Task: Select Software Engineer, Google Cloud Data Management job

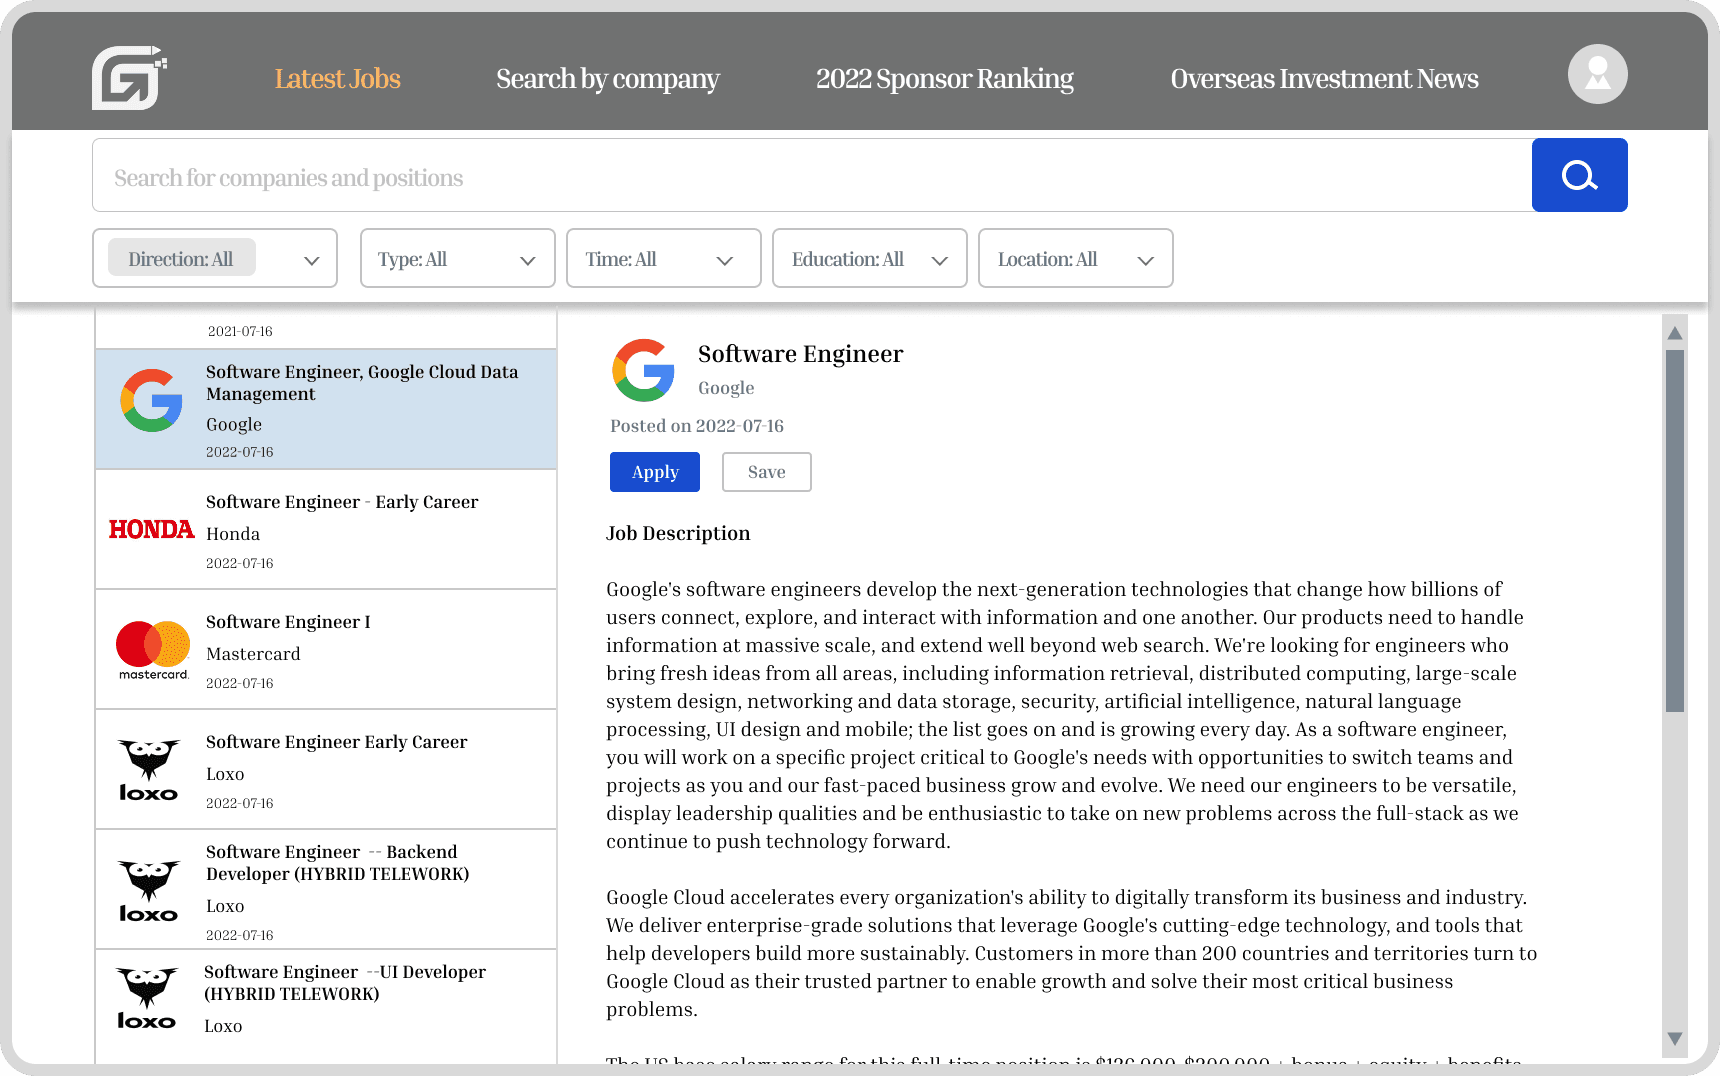Action: point(326,409)
